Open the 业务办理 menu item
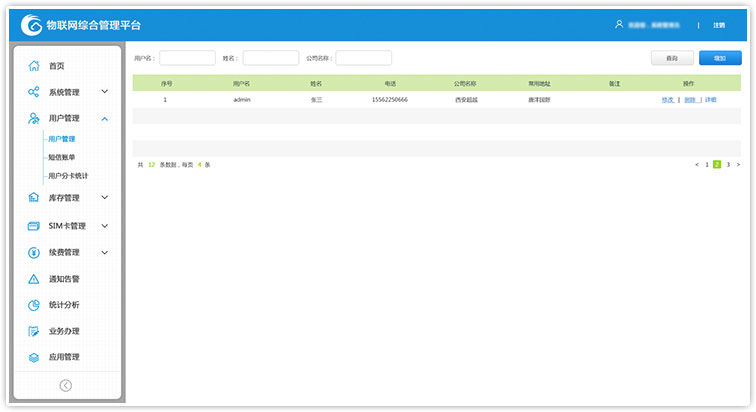 tap(64, 331)
